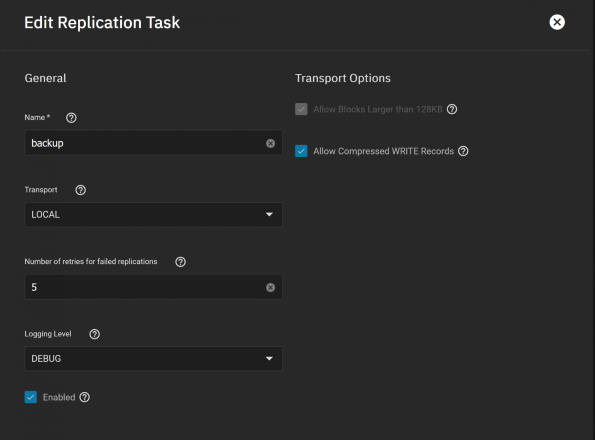Click the Transport dropdown arrow

click(269, 214)
